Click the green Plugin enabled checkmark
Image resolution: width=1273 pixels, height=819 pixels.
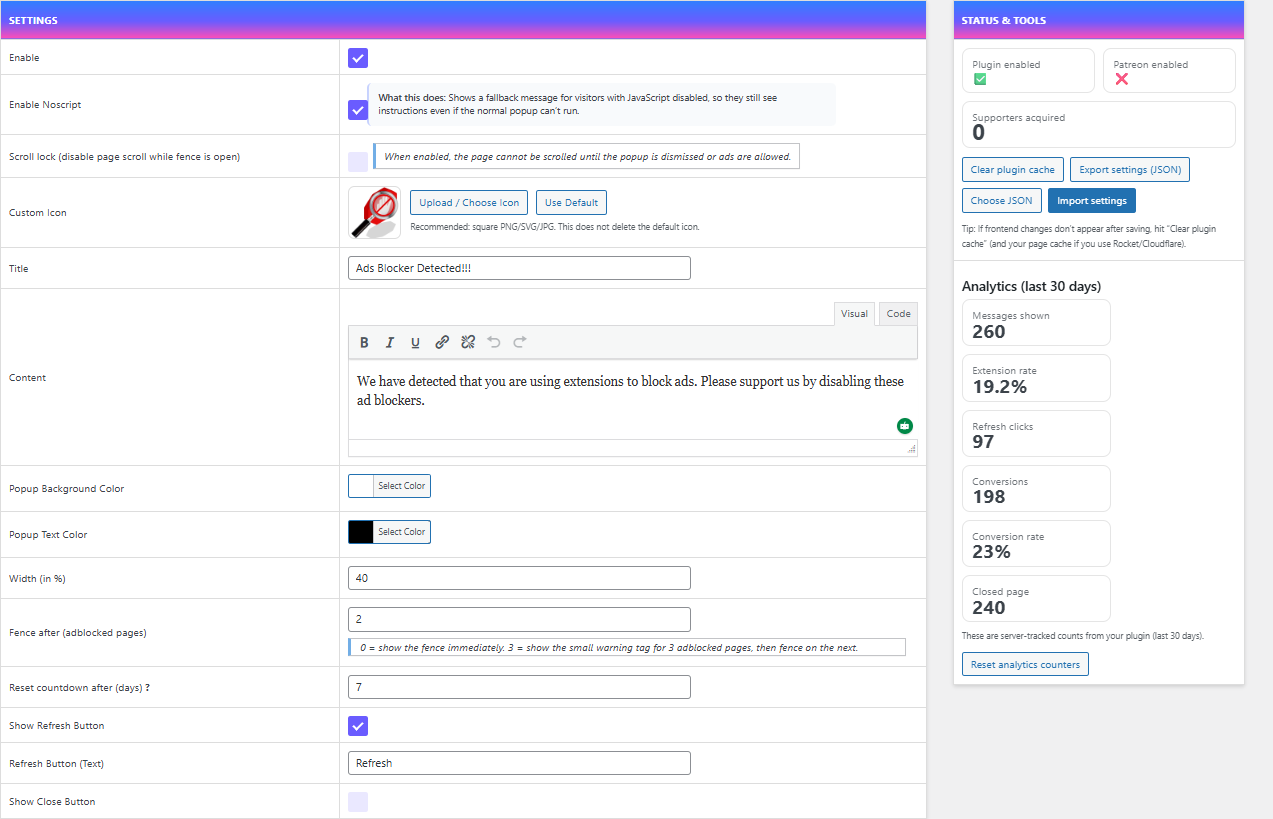point(980,78)
